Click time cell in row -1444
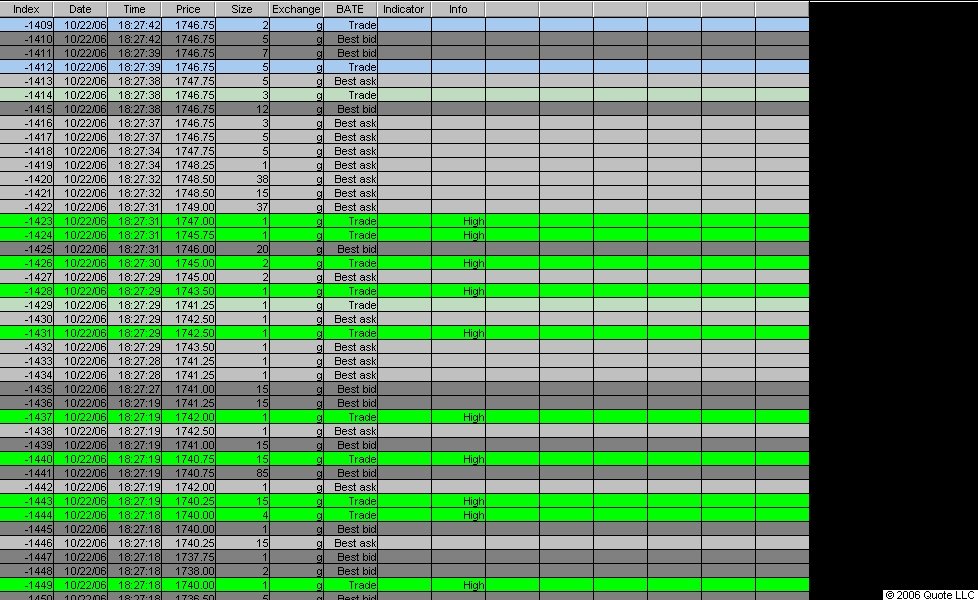This screenshot has height=600, width=978. 134,515
